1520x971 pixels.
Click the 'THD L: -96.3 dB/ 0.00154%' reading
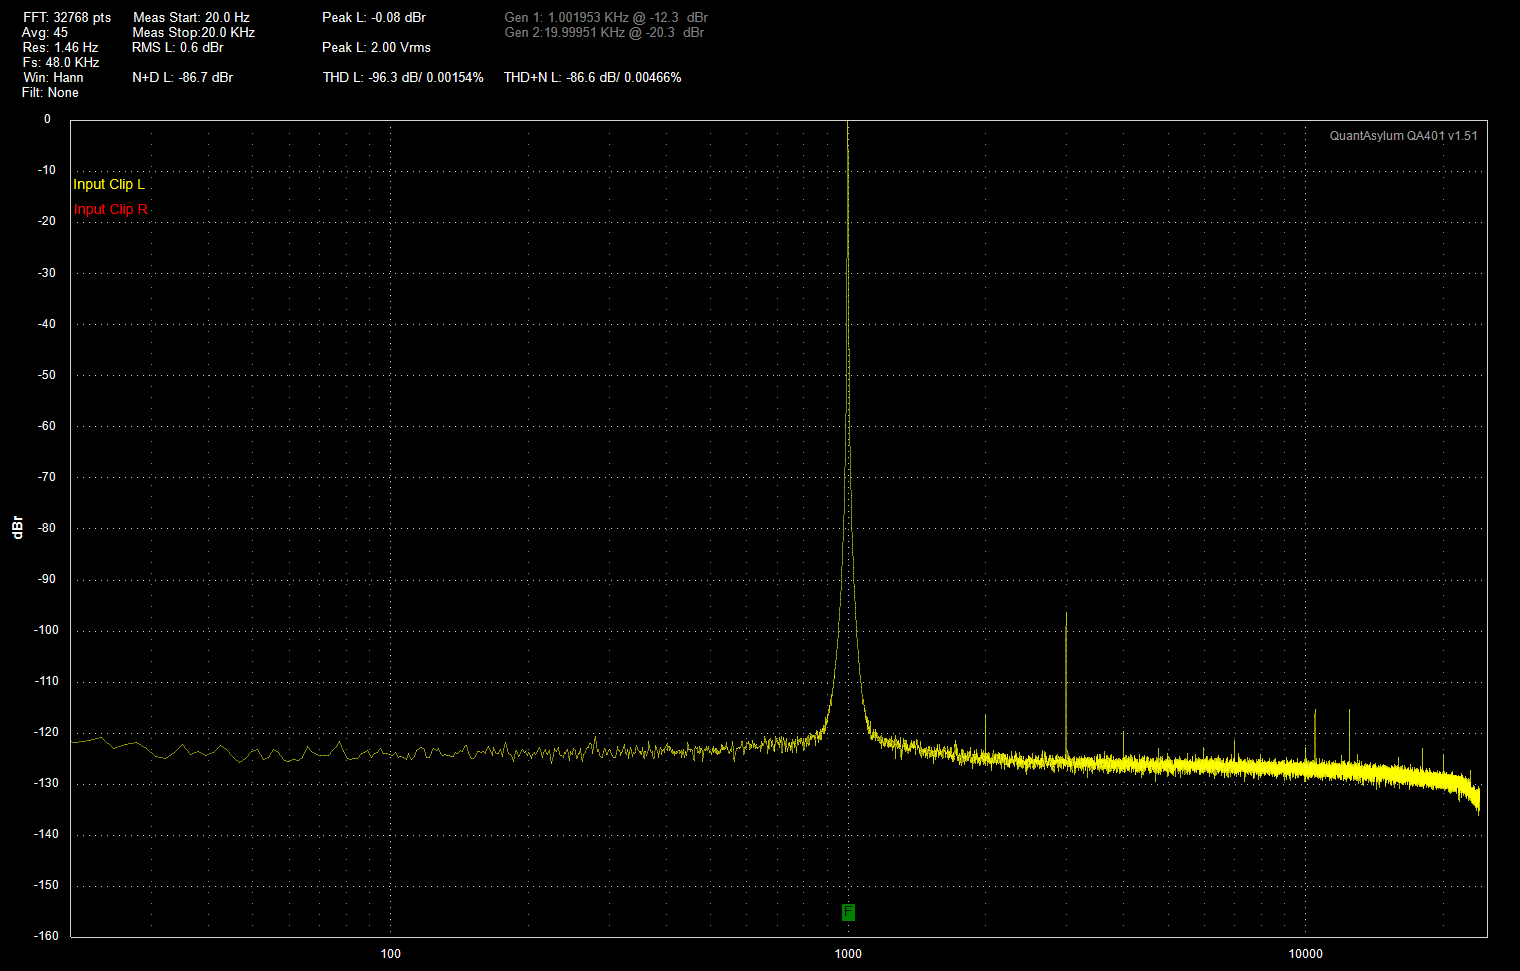(403, 77)
